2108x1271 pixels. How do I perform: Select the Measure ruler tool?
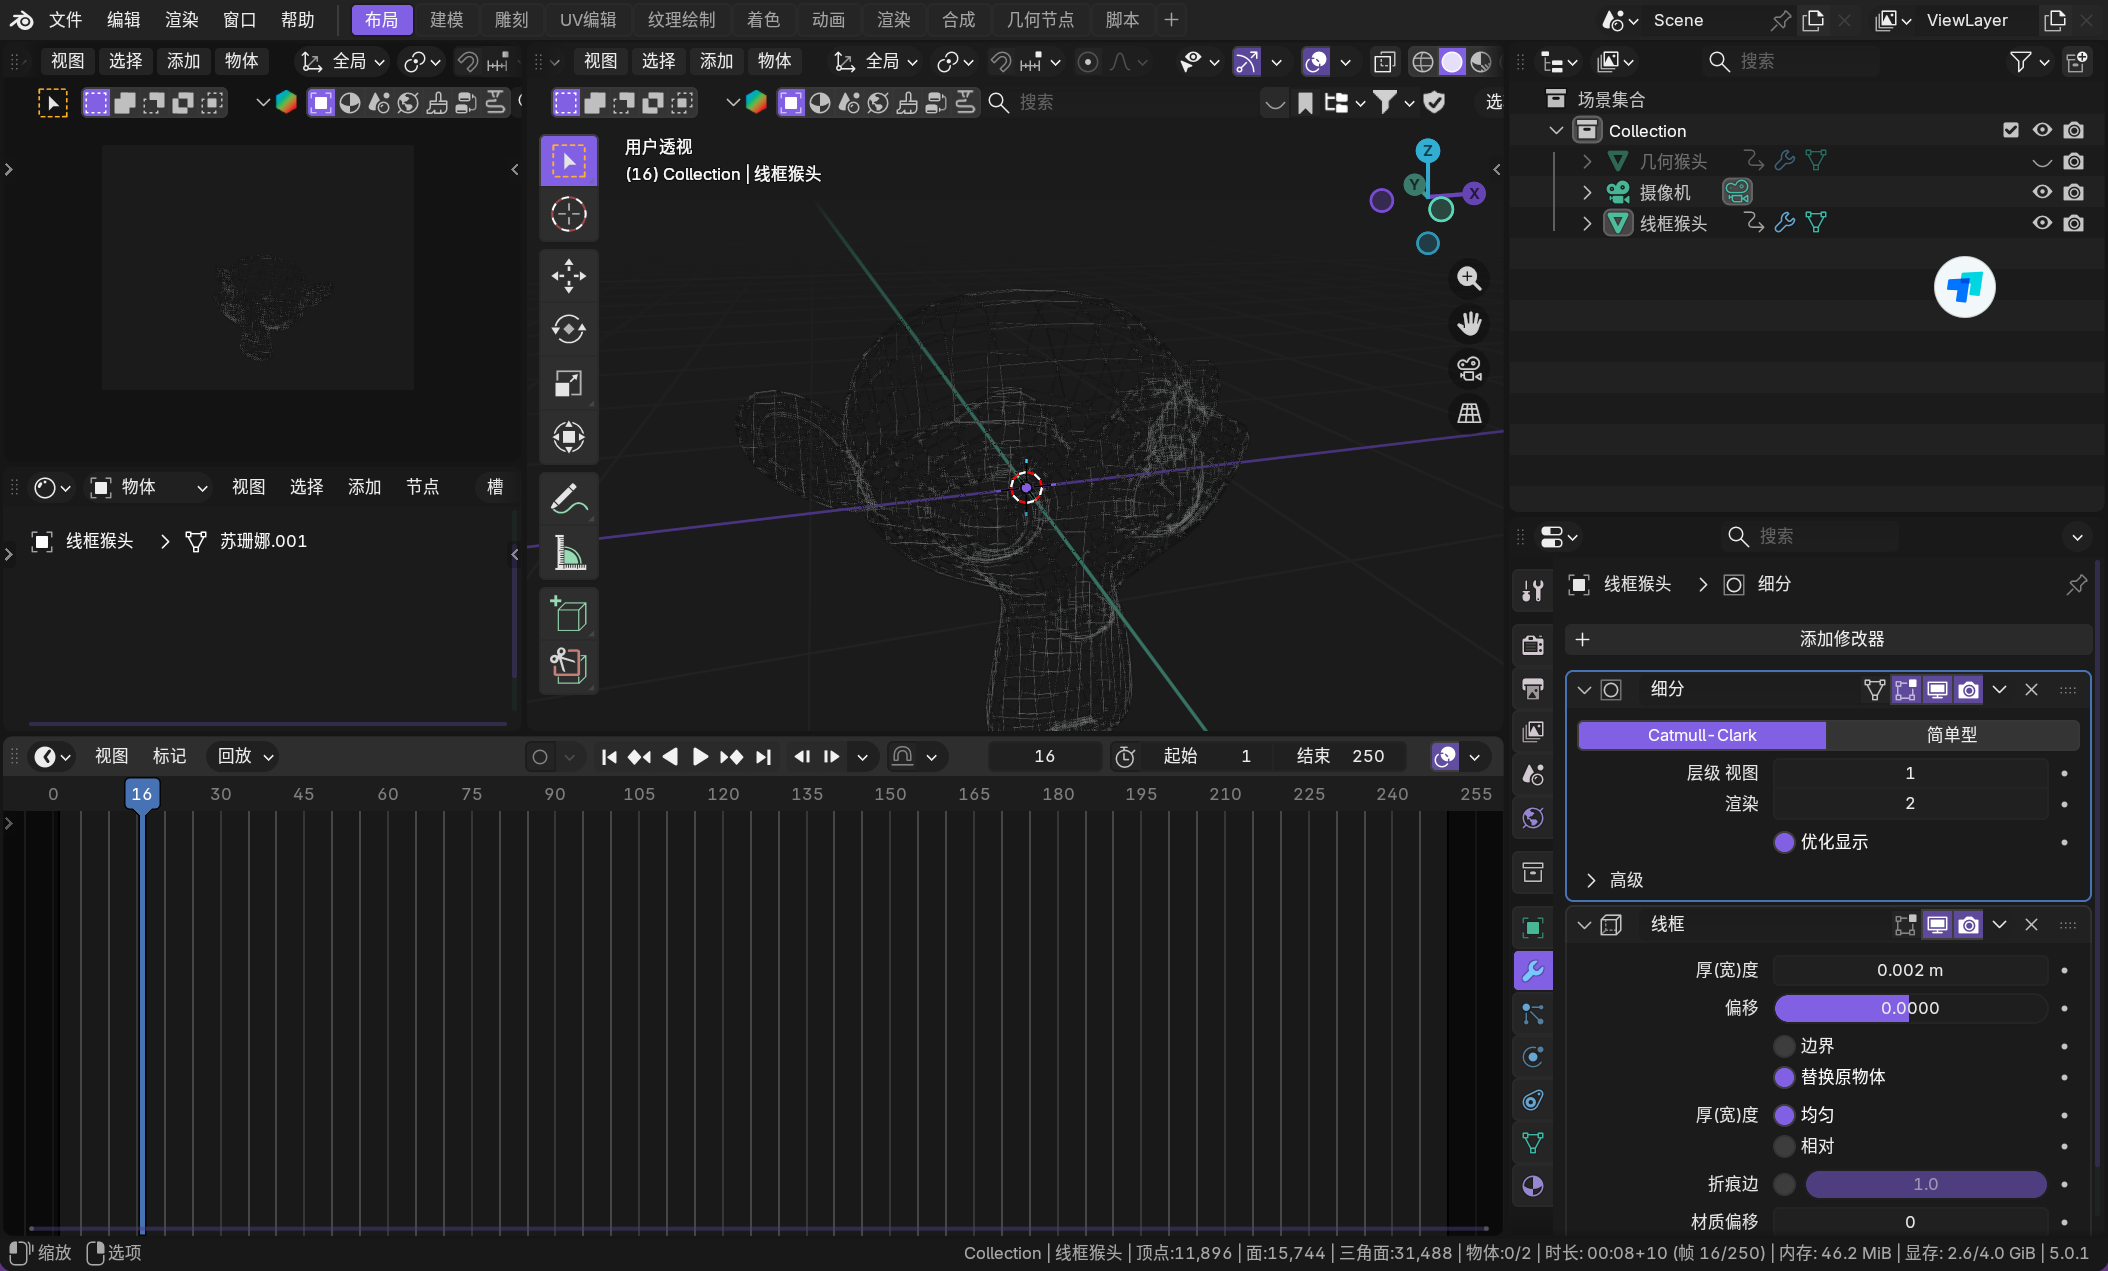pos(568,552)
